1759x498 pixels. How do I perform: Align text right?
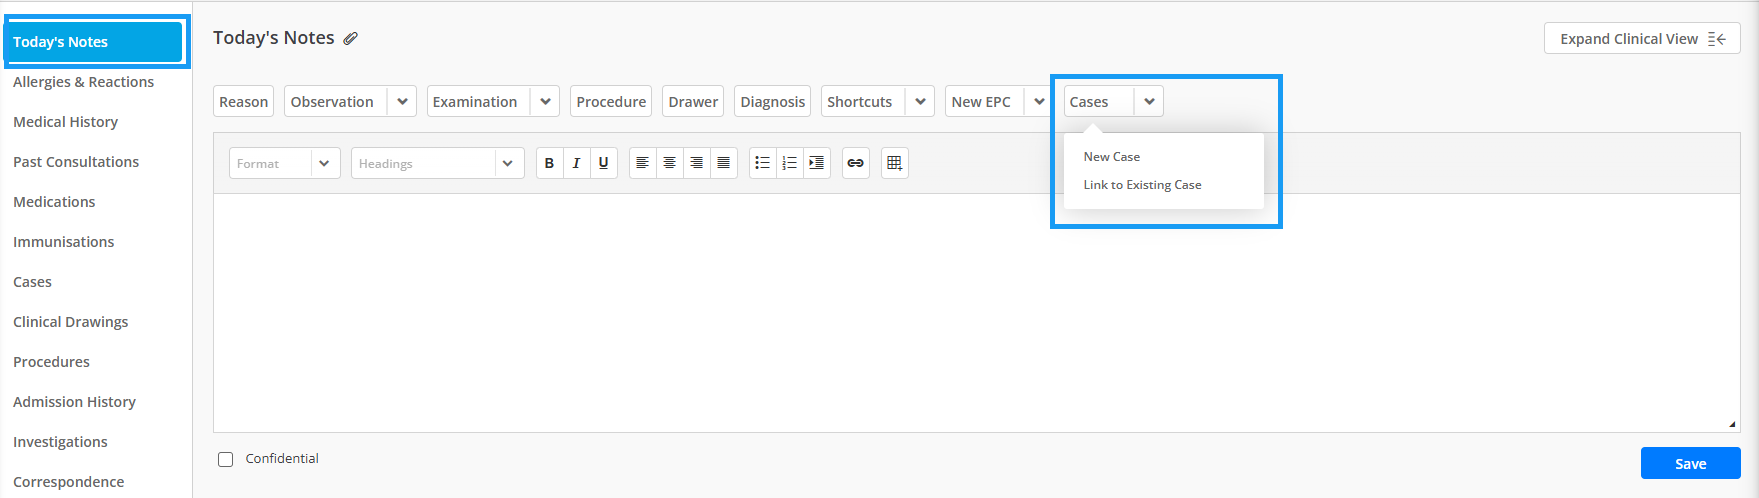point(696,163)
